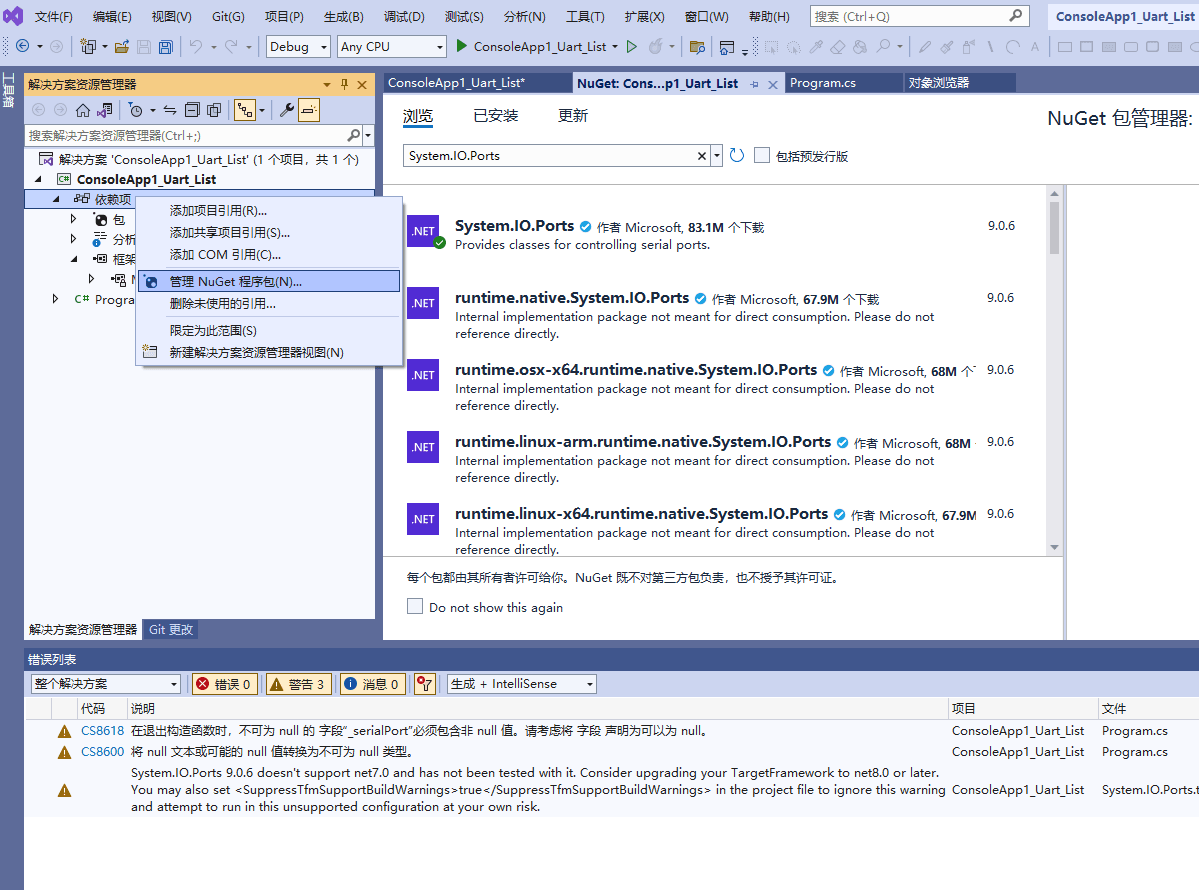Image resolution: width=1199 pixels, height=890 pixels.
Task: Collapse the 依赖项 tree node
Action: (56, 199)
